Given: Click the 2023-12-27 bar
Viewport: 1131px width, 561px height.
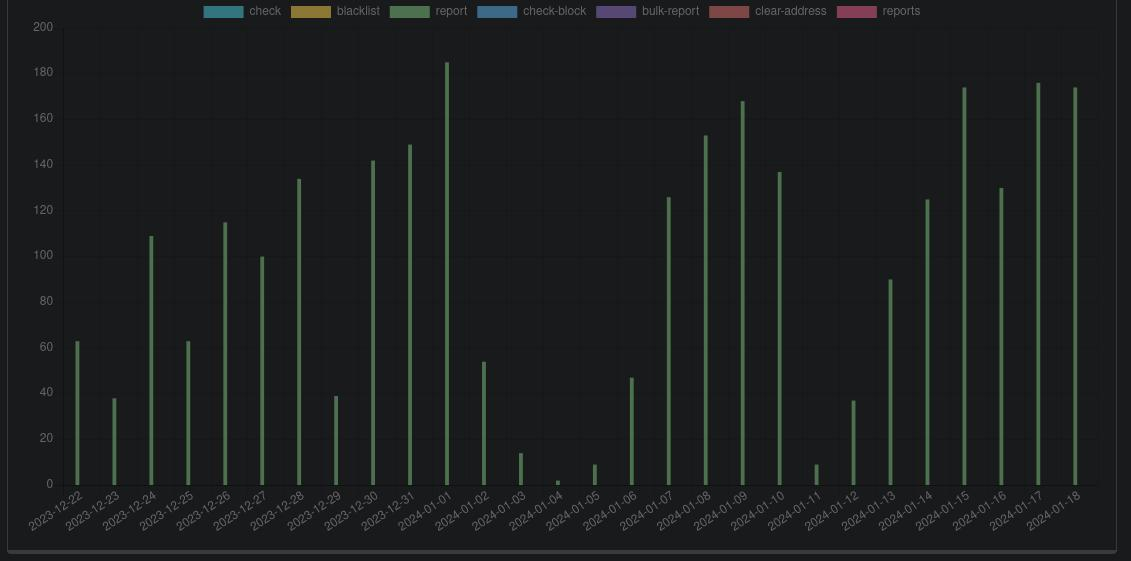Looking at the screenshot, I should coord(262,371).
